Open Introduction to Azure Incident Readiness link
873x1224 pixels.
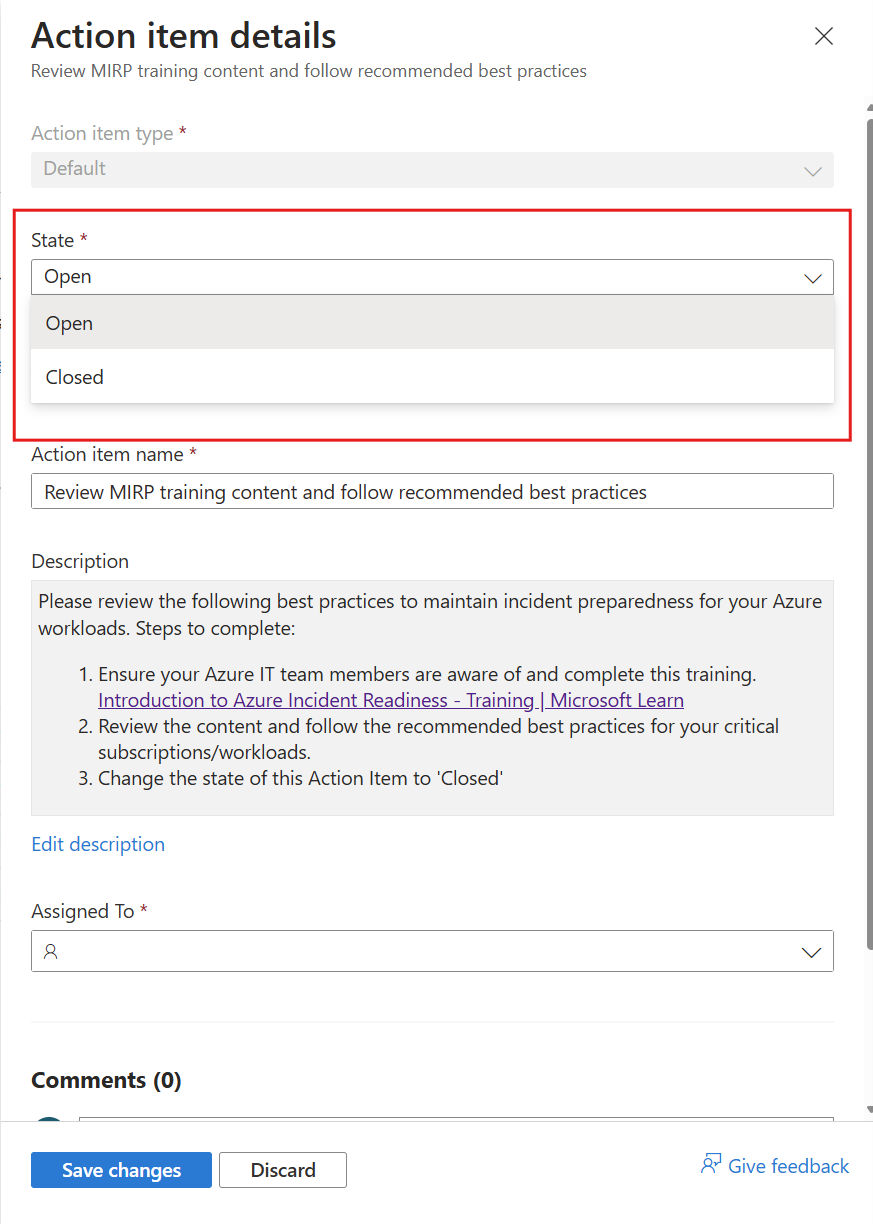[x=390, y=701]
